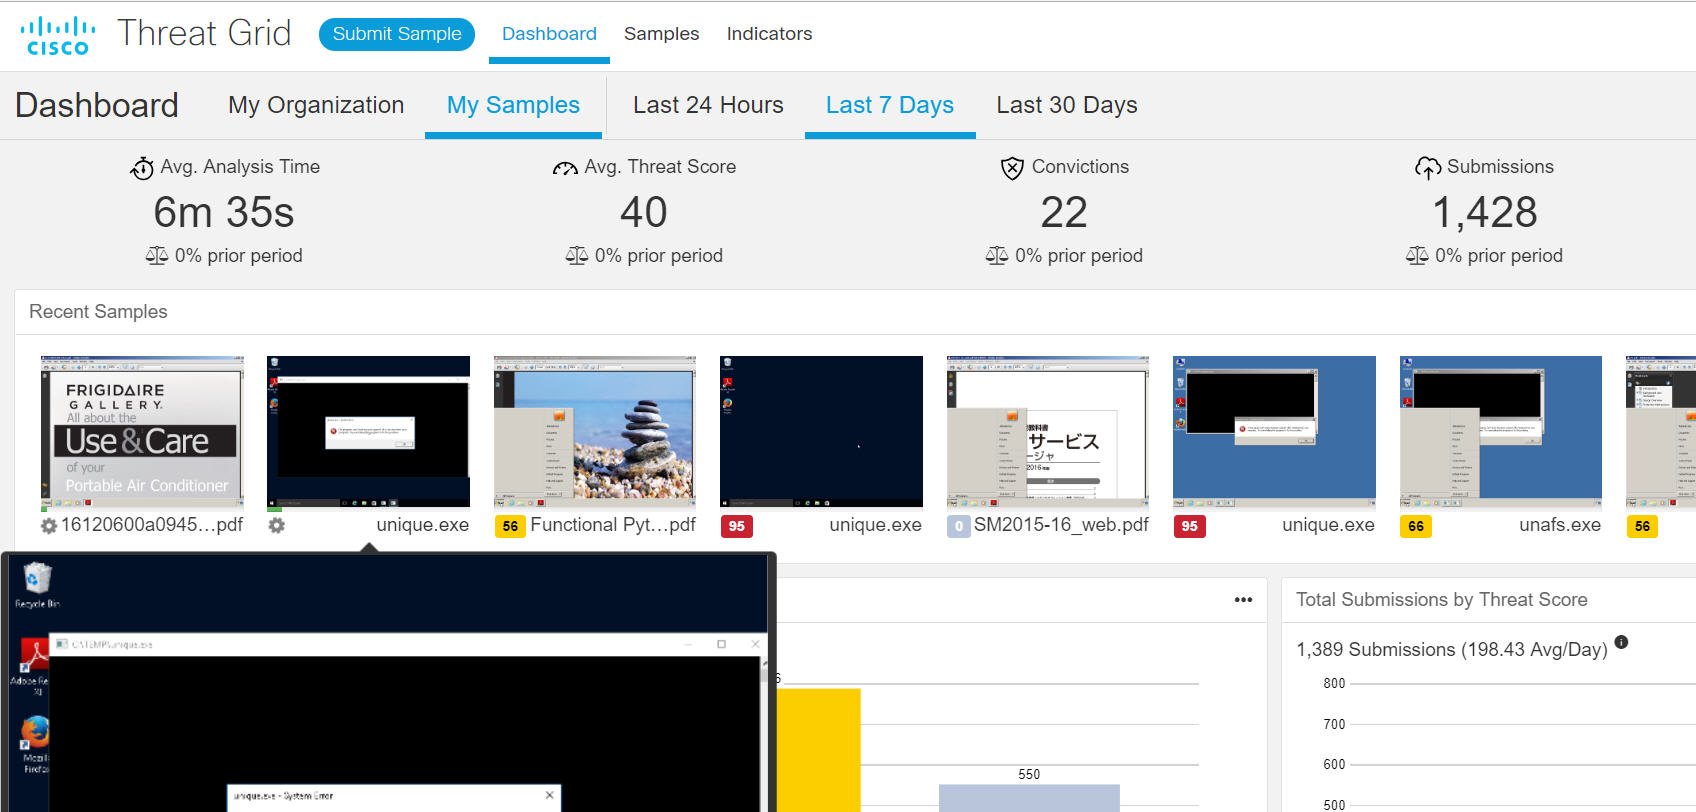The image size is (1696, 812).
Task: Open the Samples menu item
Action: click(x=661, y=34)
